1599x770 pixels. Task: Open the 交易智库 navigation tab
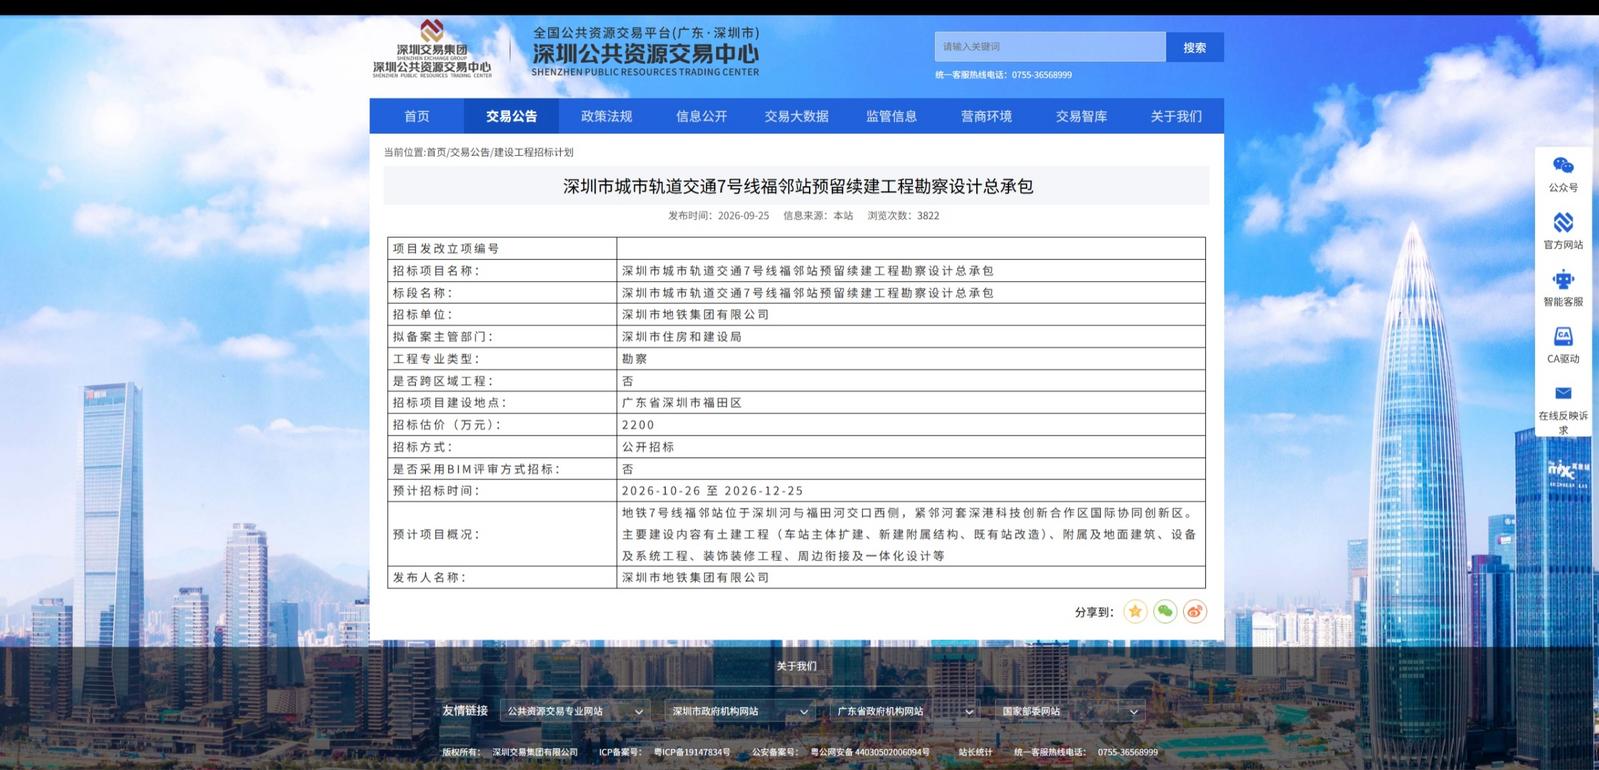(1082, 116)
